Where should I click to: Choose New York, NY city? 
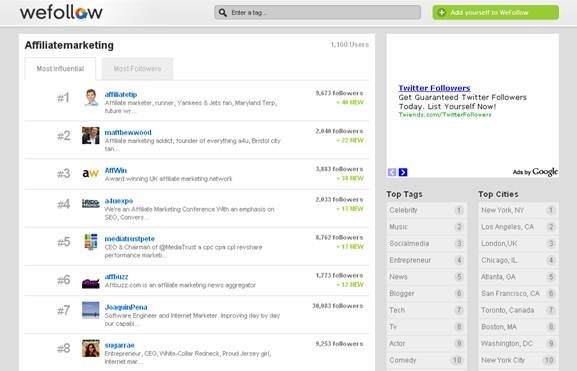(x=518, y=210)
